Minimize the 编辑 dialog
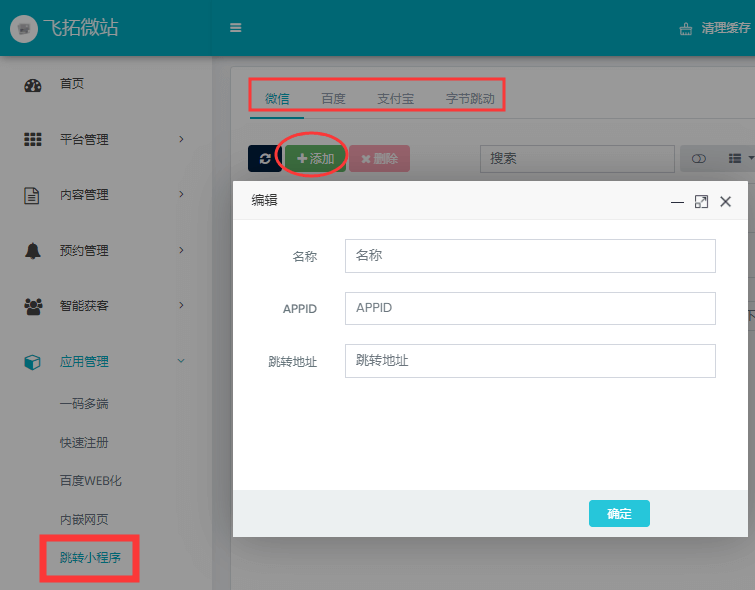755x590 pixels. tap(677, 202)
